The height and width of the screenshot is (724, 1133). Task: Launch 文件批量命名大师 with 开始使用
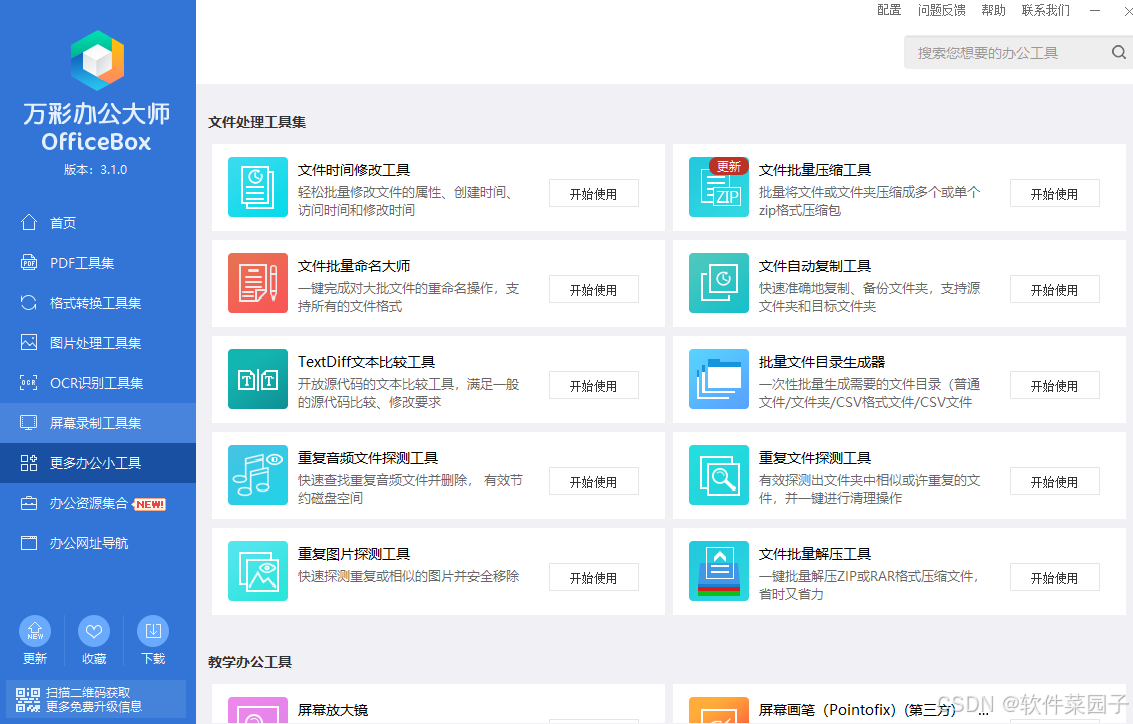click(593, 290)
